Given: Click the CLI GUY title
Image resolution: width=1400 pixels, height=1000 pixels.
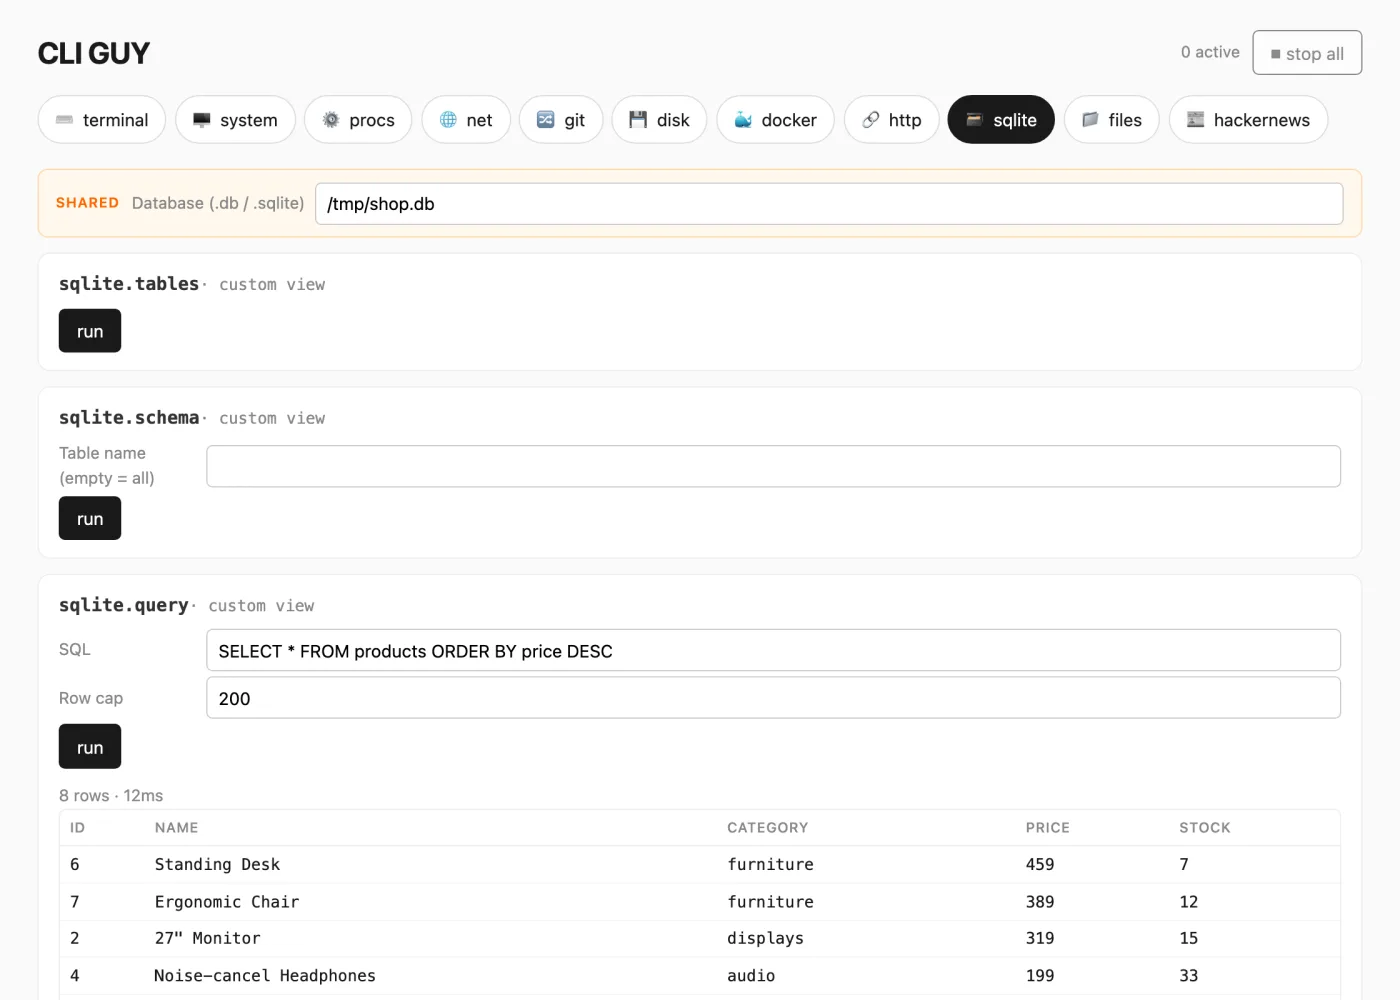Looking at the screenshot, I should click(94, 53).
